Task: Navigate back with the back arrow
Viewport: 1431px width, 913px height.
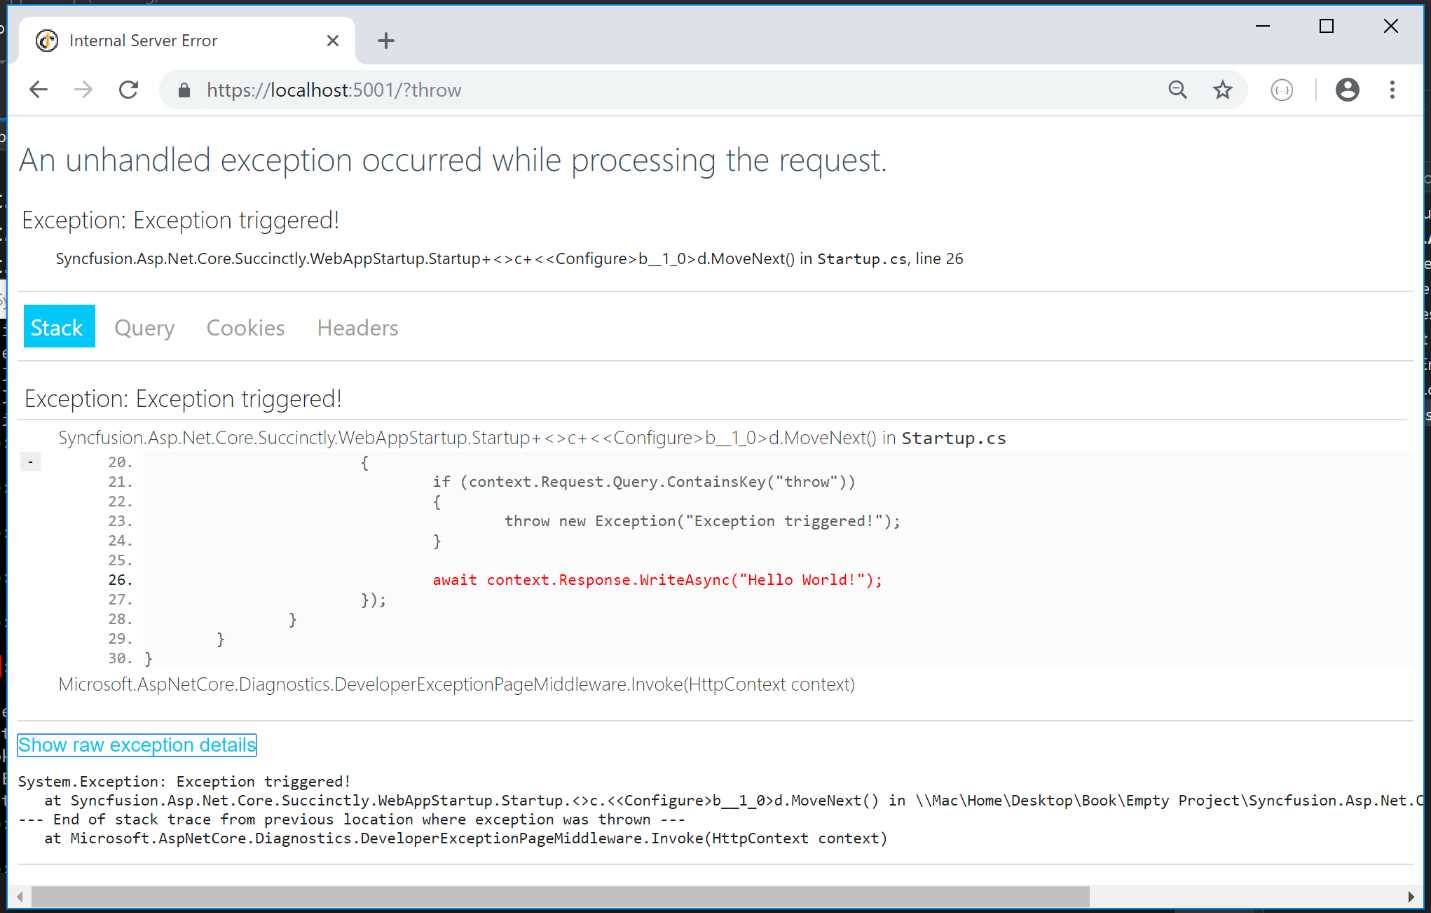Action: tap(38, 89)
